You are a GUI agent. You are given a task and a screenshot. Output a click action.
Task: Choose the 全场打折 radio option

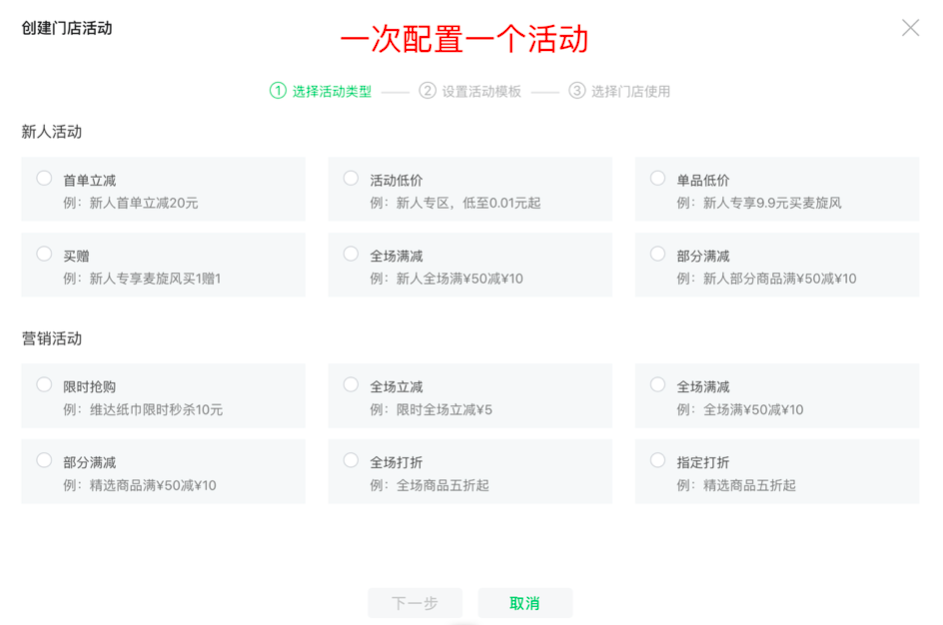coord(351,461)
